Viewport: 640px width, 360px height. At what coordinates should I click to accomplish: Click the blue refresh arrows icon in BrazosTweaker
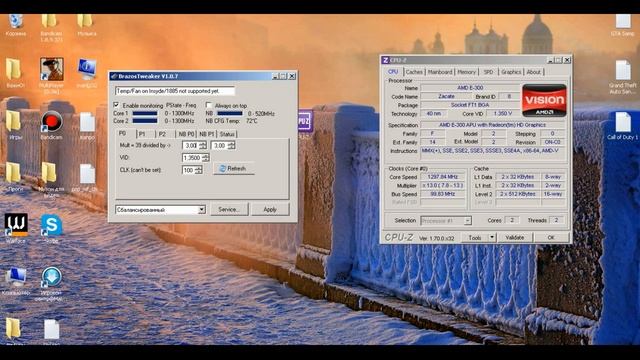click(222, 168)
